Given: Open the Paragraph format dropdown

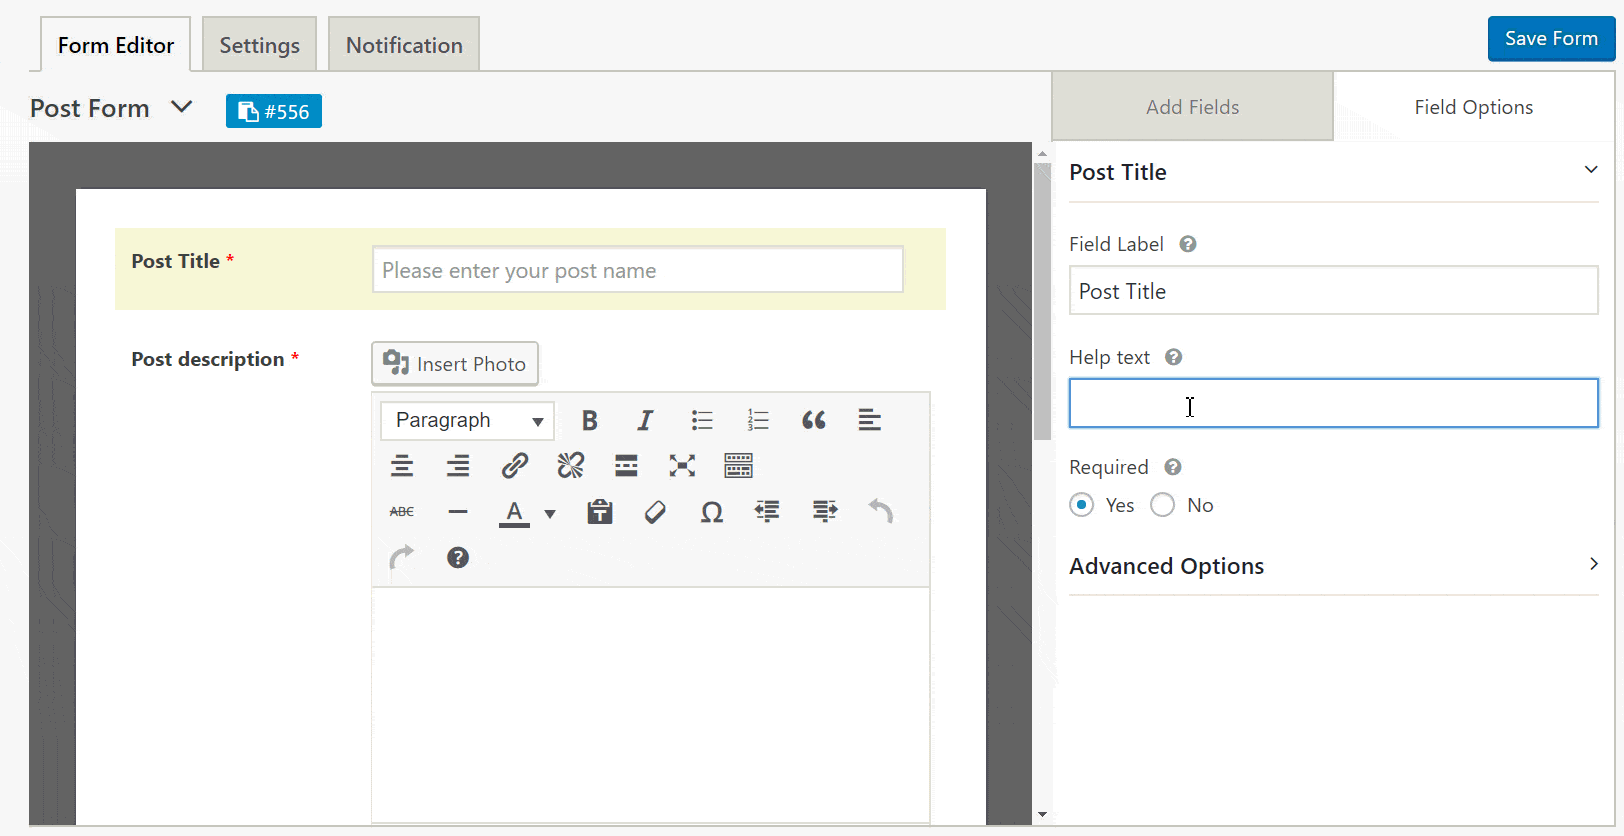Looking at the screenshot, I should click(x=467, y=421).
